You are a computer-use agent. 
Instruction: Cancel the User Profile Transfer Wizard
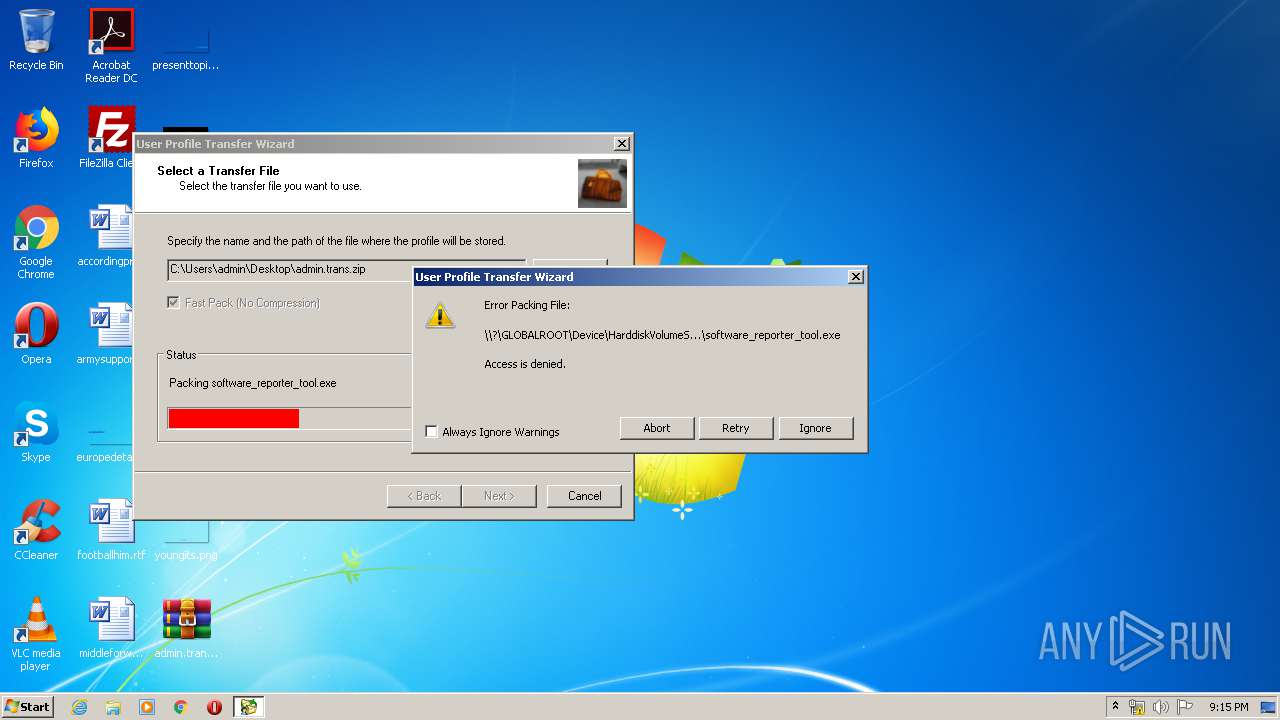pyautogui.click(x=584, y=496)
